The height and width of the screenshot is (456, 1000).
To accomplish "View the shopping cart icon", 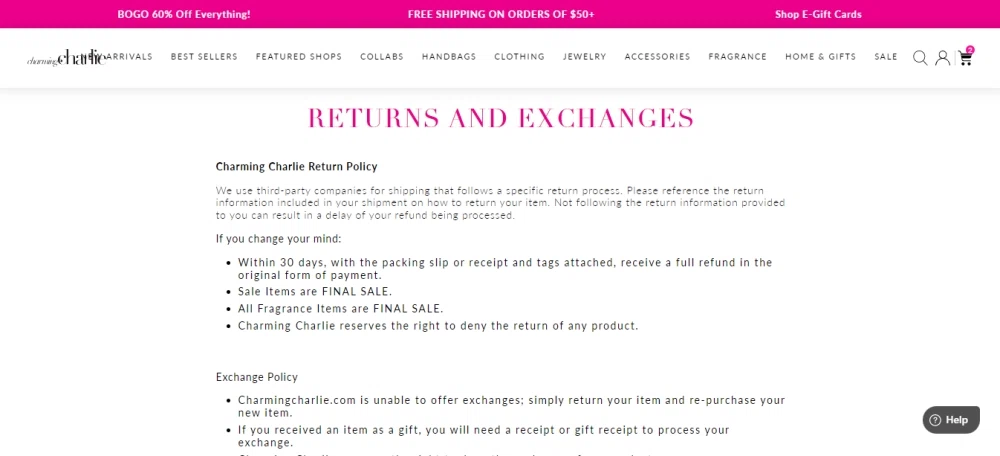I will coord(964,59).
